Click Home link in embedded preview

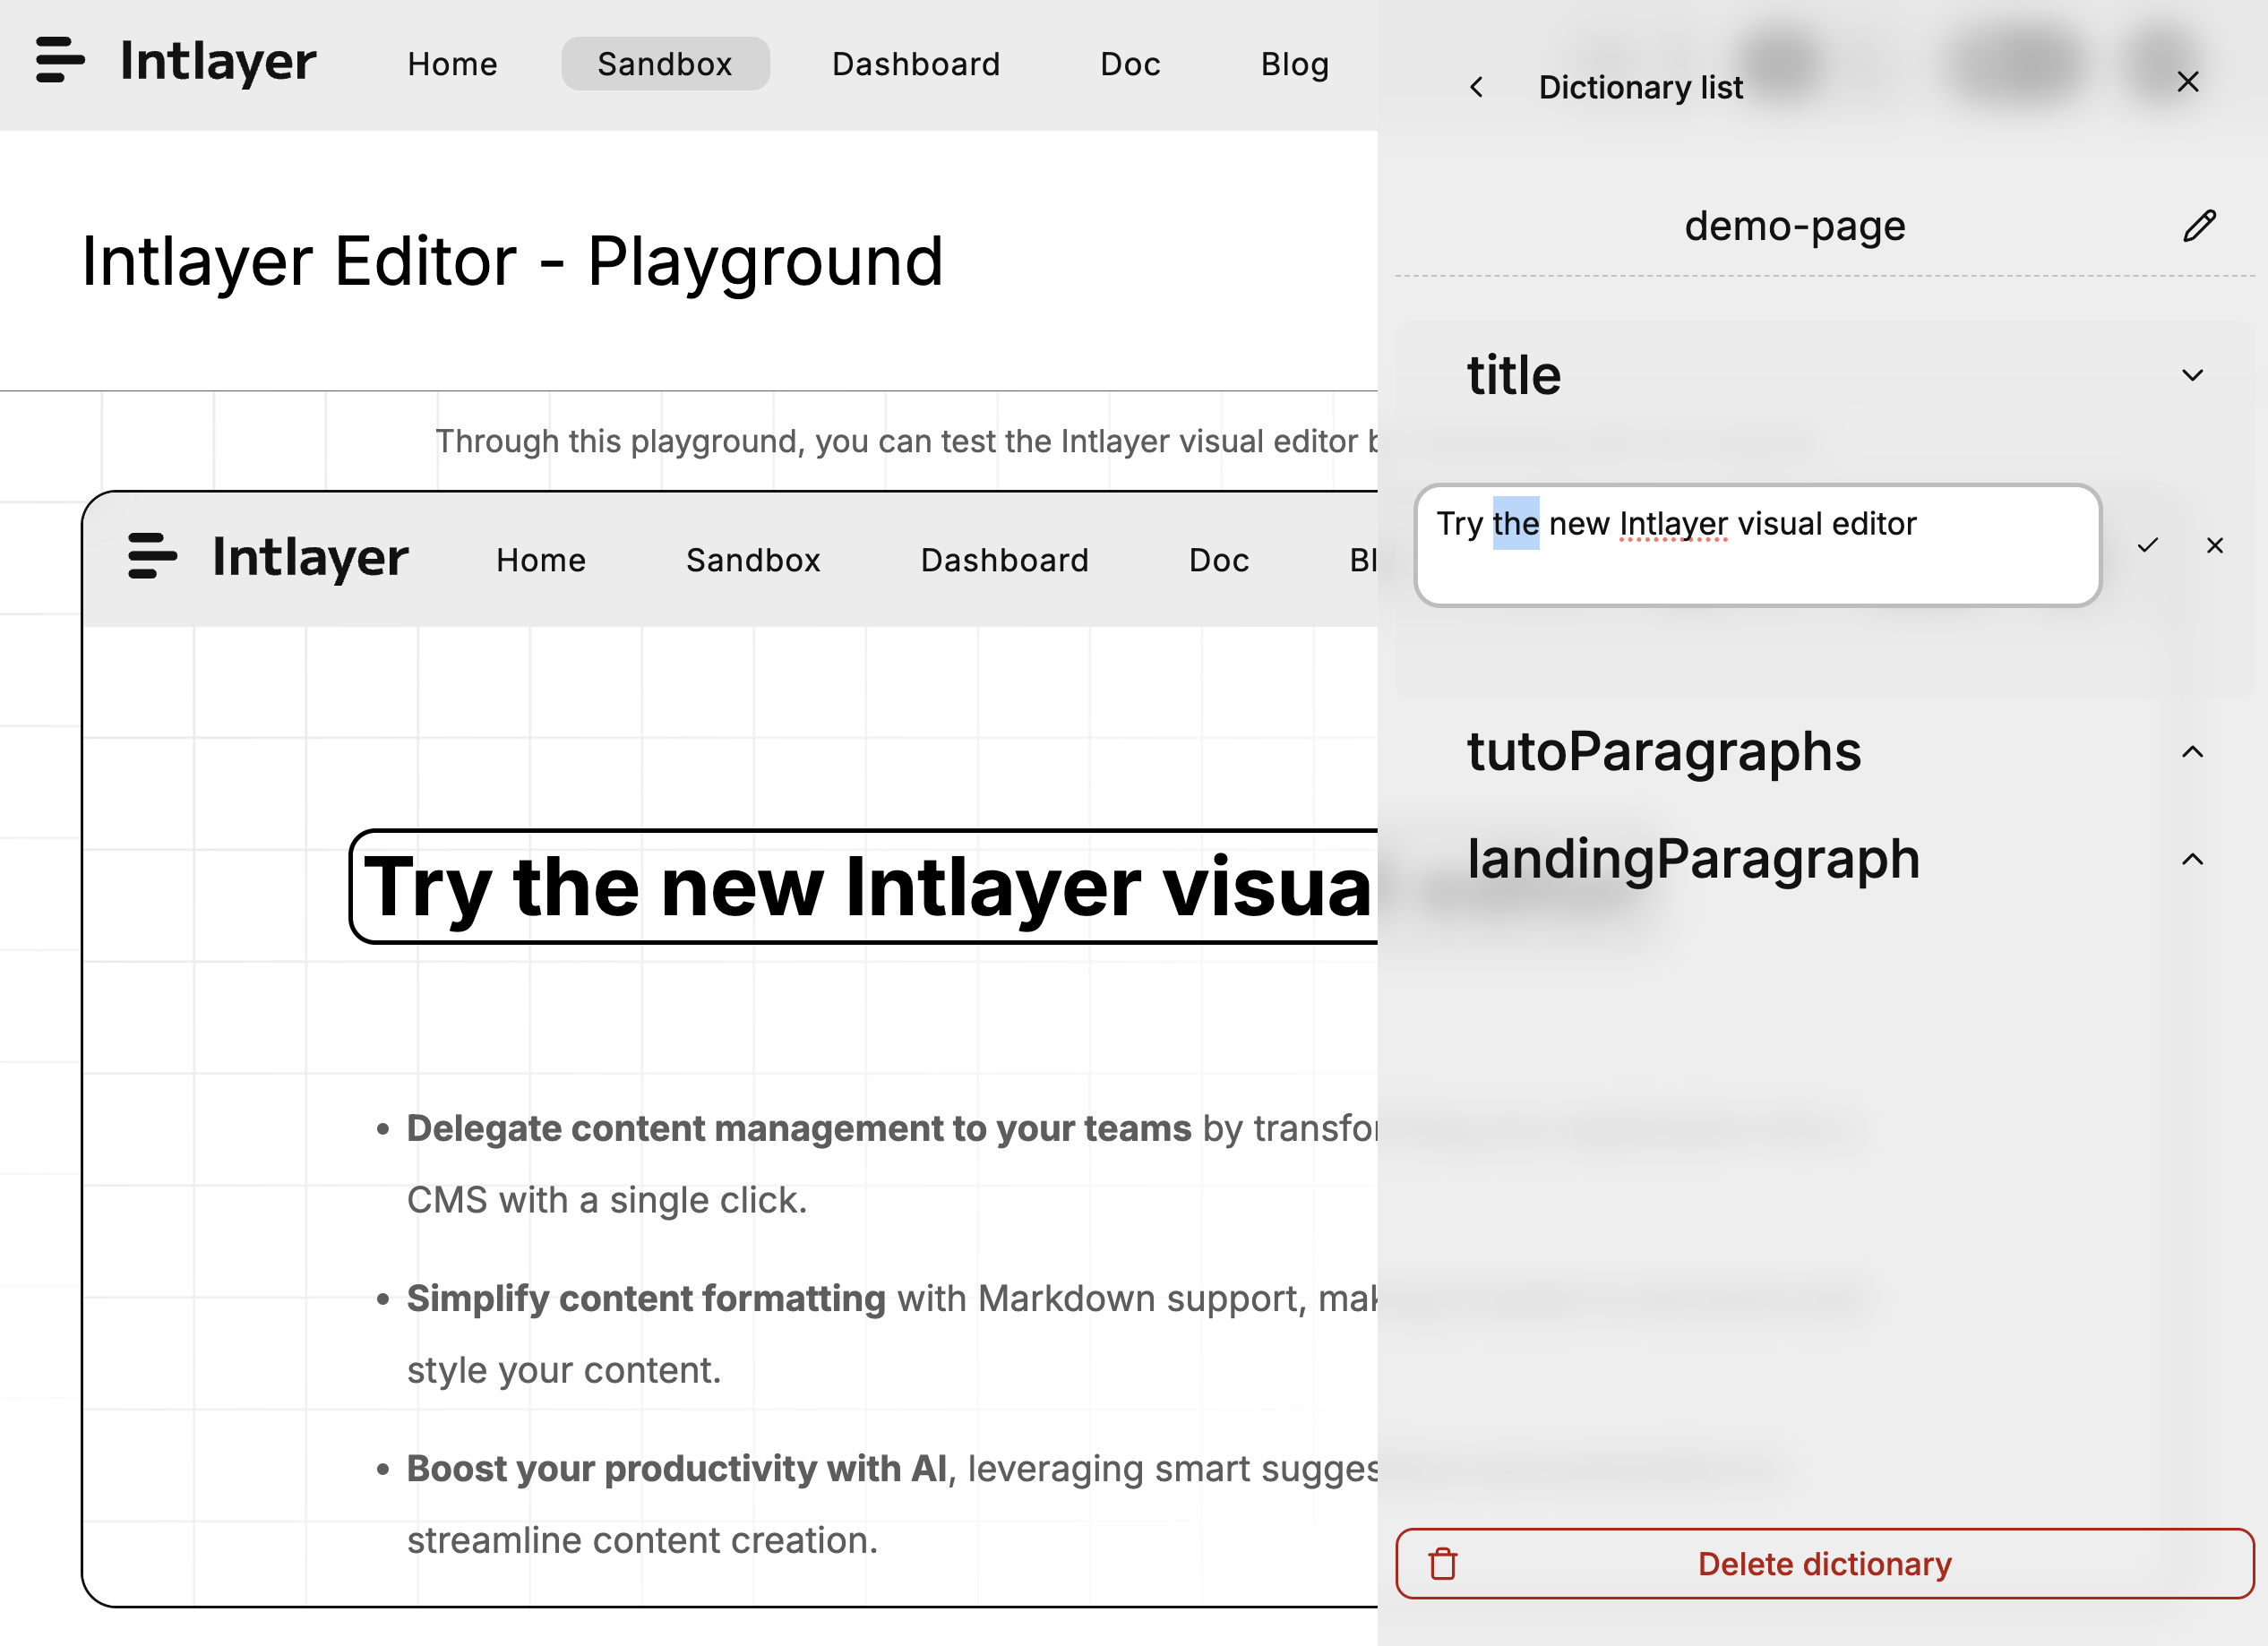(x=541, y=560)
